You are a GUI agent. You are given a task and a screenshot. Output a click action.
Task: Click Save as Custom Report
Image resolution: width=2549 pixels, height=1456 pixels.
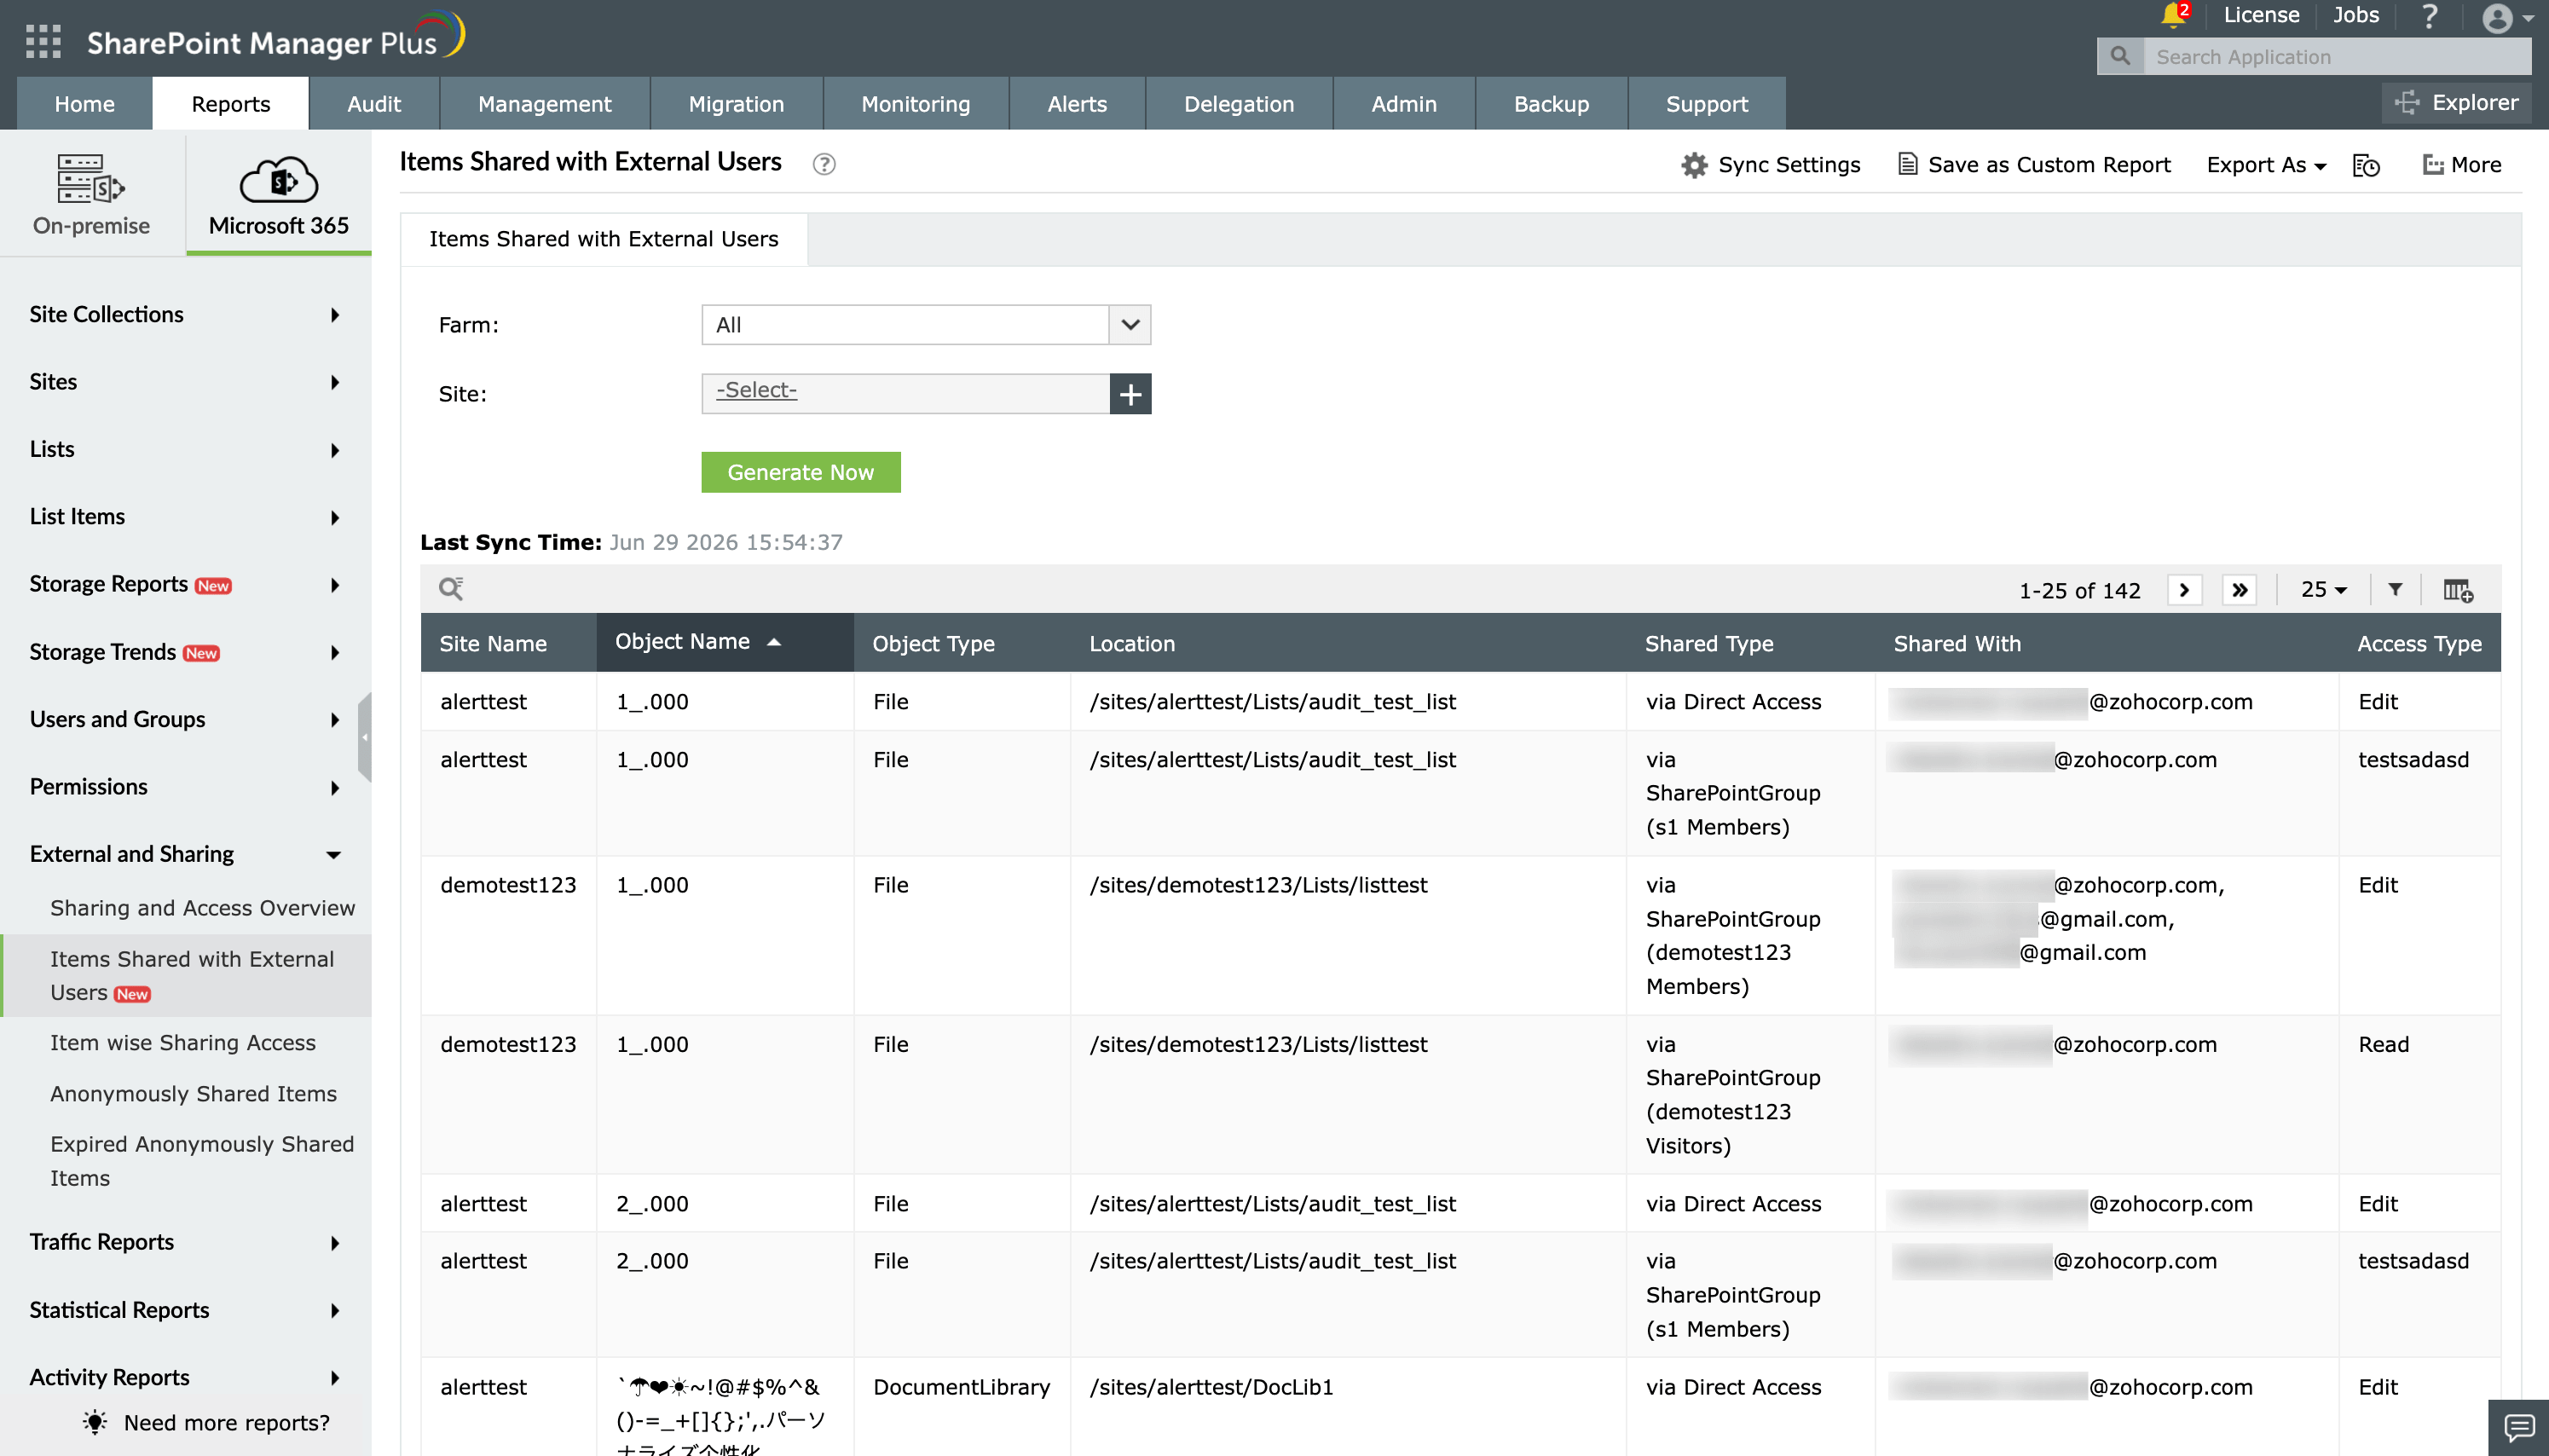[2034, 165]
